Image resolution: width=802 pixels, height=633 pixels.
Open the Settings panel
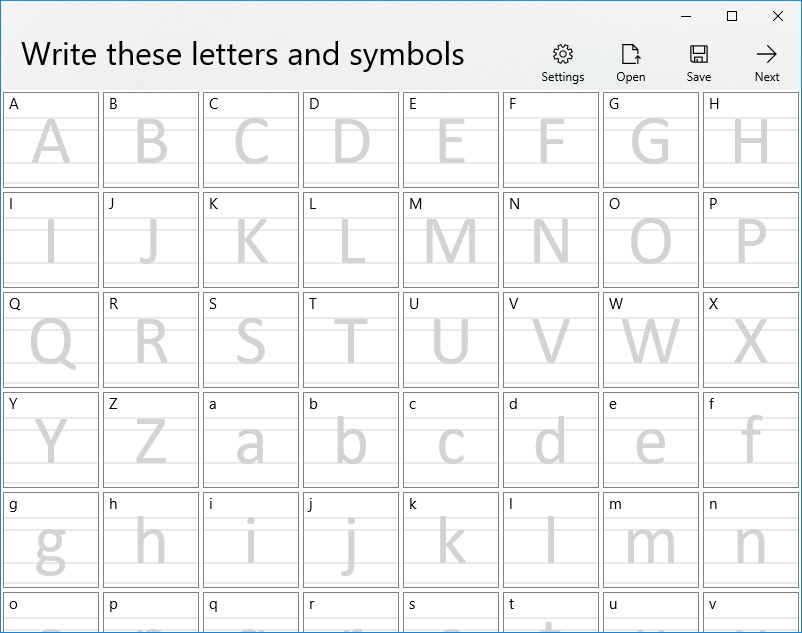tap(563, 60)
